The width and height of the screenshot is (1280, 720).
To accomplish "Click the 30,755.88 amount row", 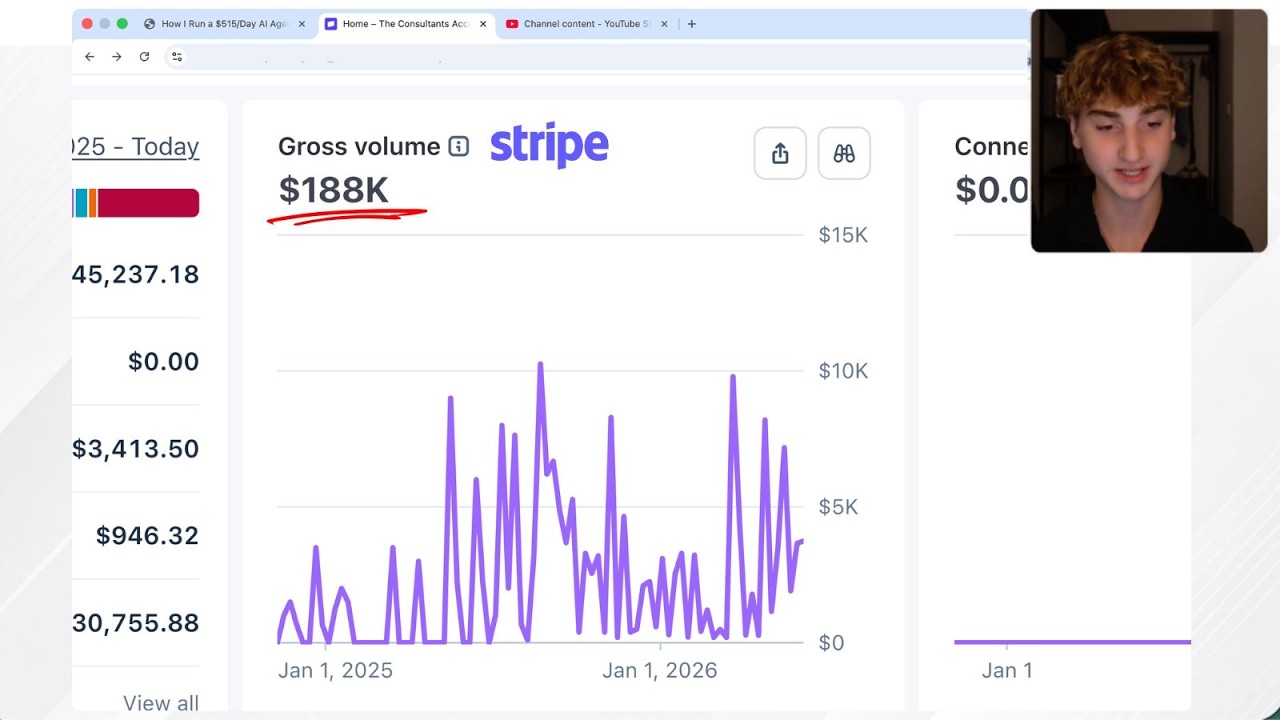I will tap(136, 623).
